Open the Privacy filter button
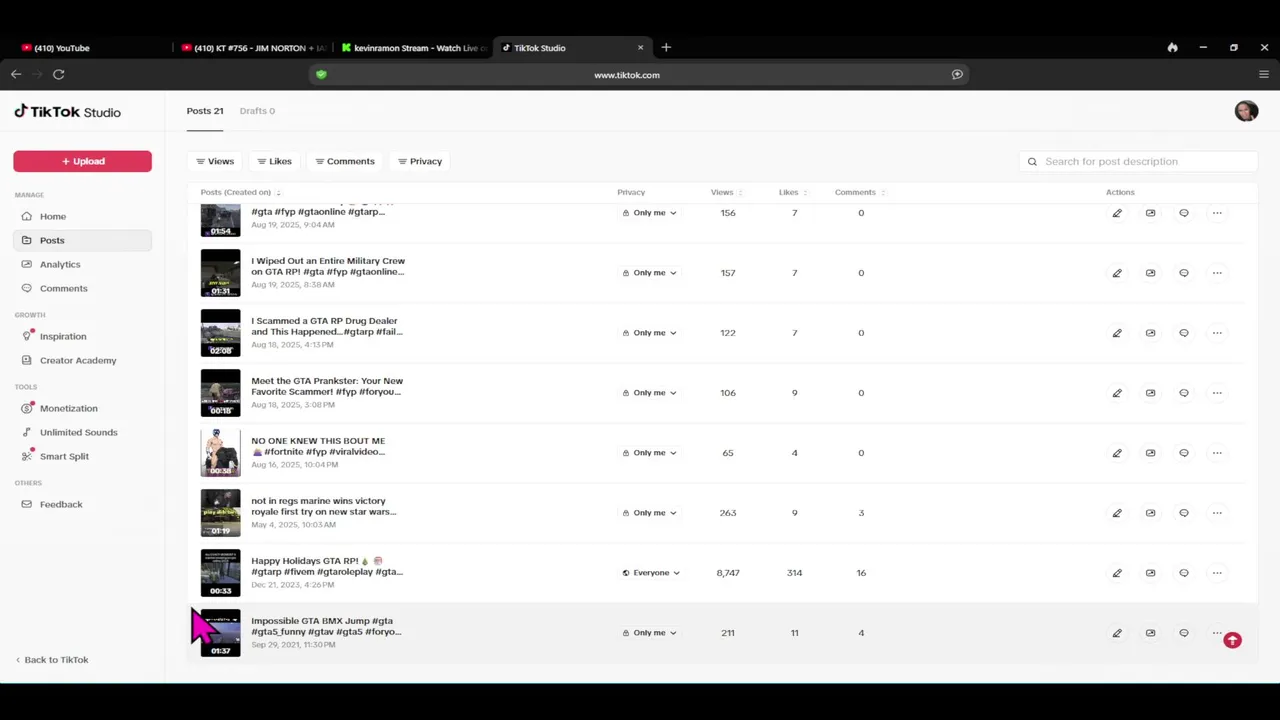The width and height of the screenshot is (1280, 720). 420,161
